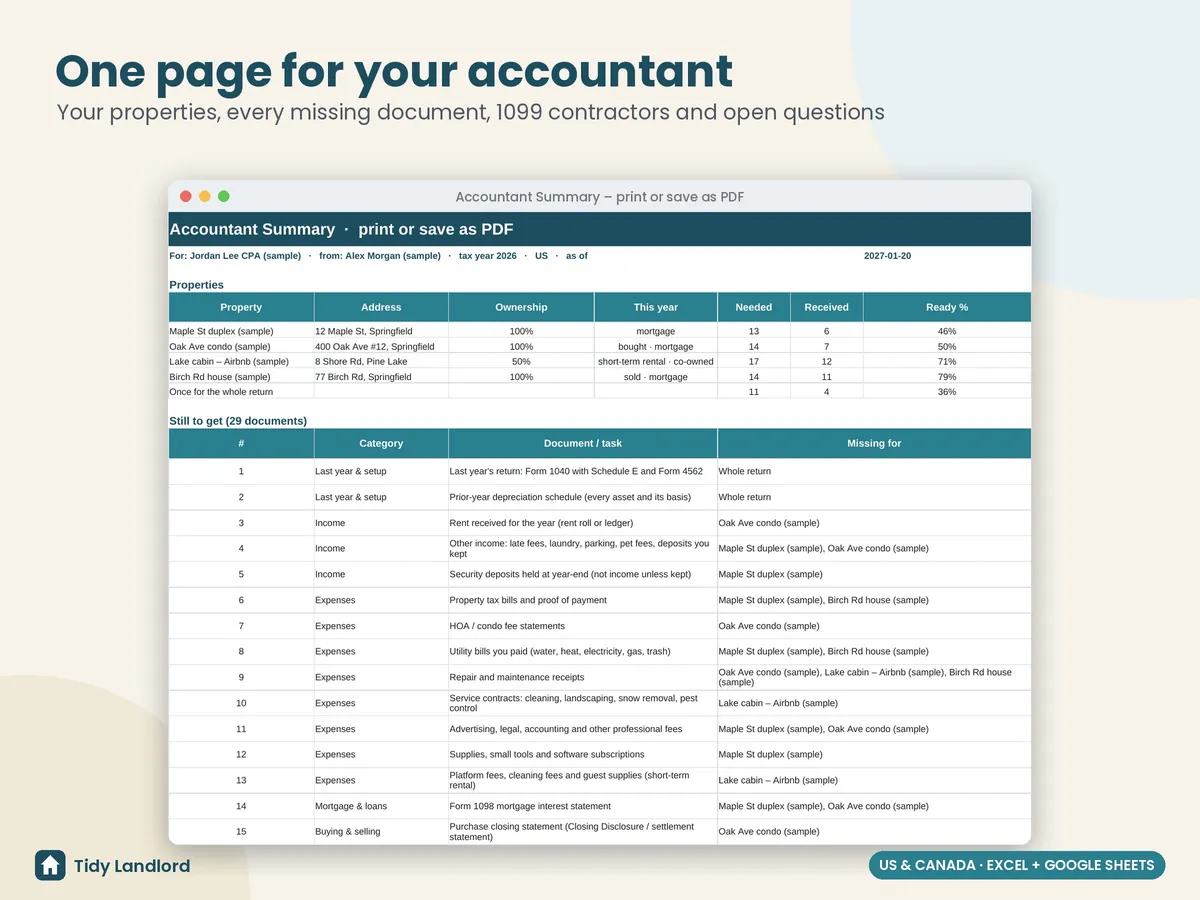
Task: Select the 400 Oak Ave #12, Springfield cell
Action: [x=381, y=346]
